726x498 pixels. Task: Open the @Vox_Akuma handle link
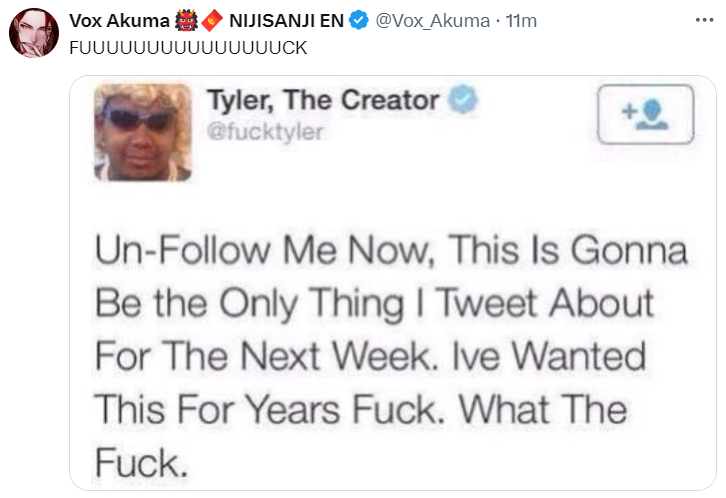(432, 21)
